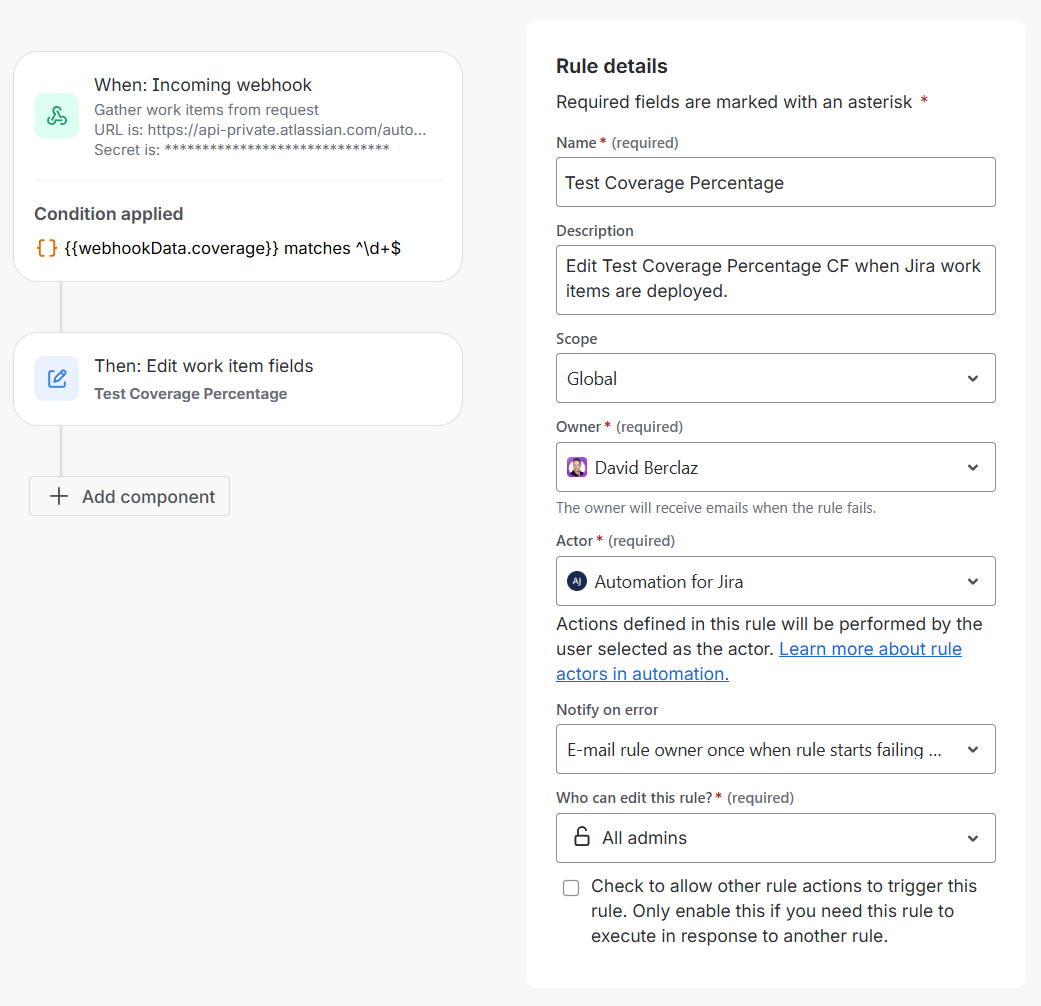Click the webhook trigger icon
The width and height of the screenshot is (1041, 1006).
click(x=57, y=115)
